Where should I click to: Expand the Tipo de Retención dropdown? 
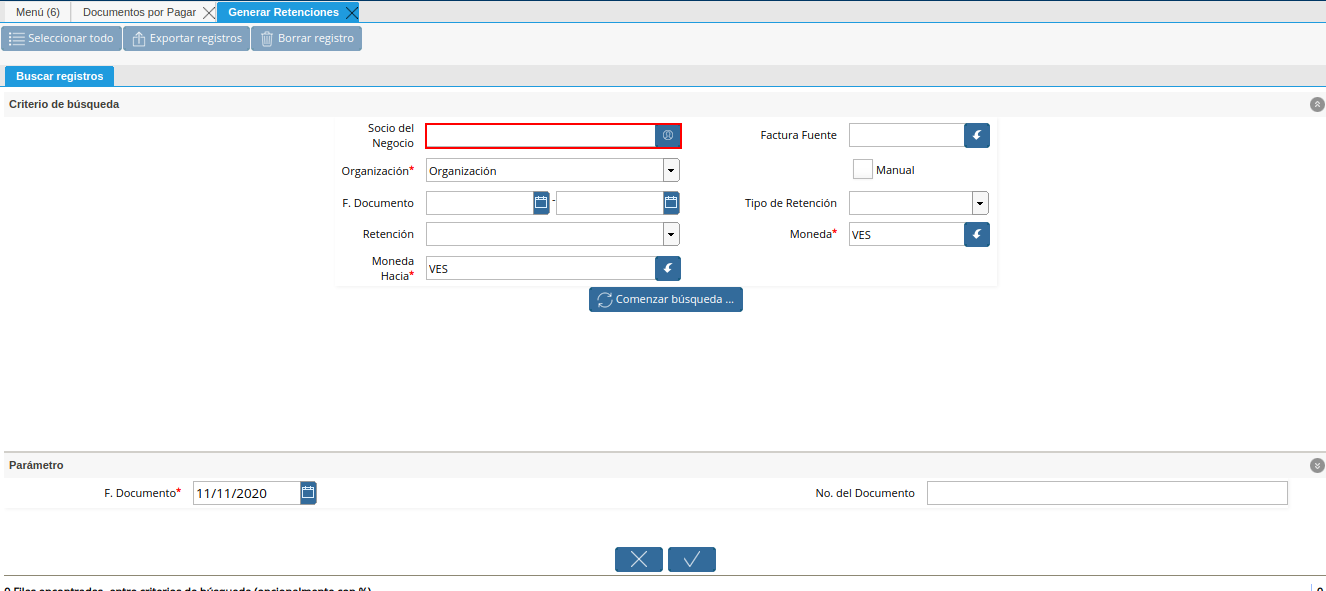(x=980, y=203)
